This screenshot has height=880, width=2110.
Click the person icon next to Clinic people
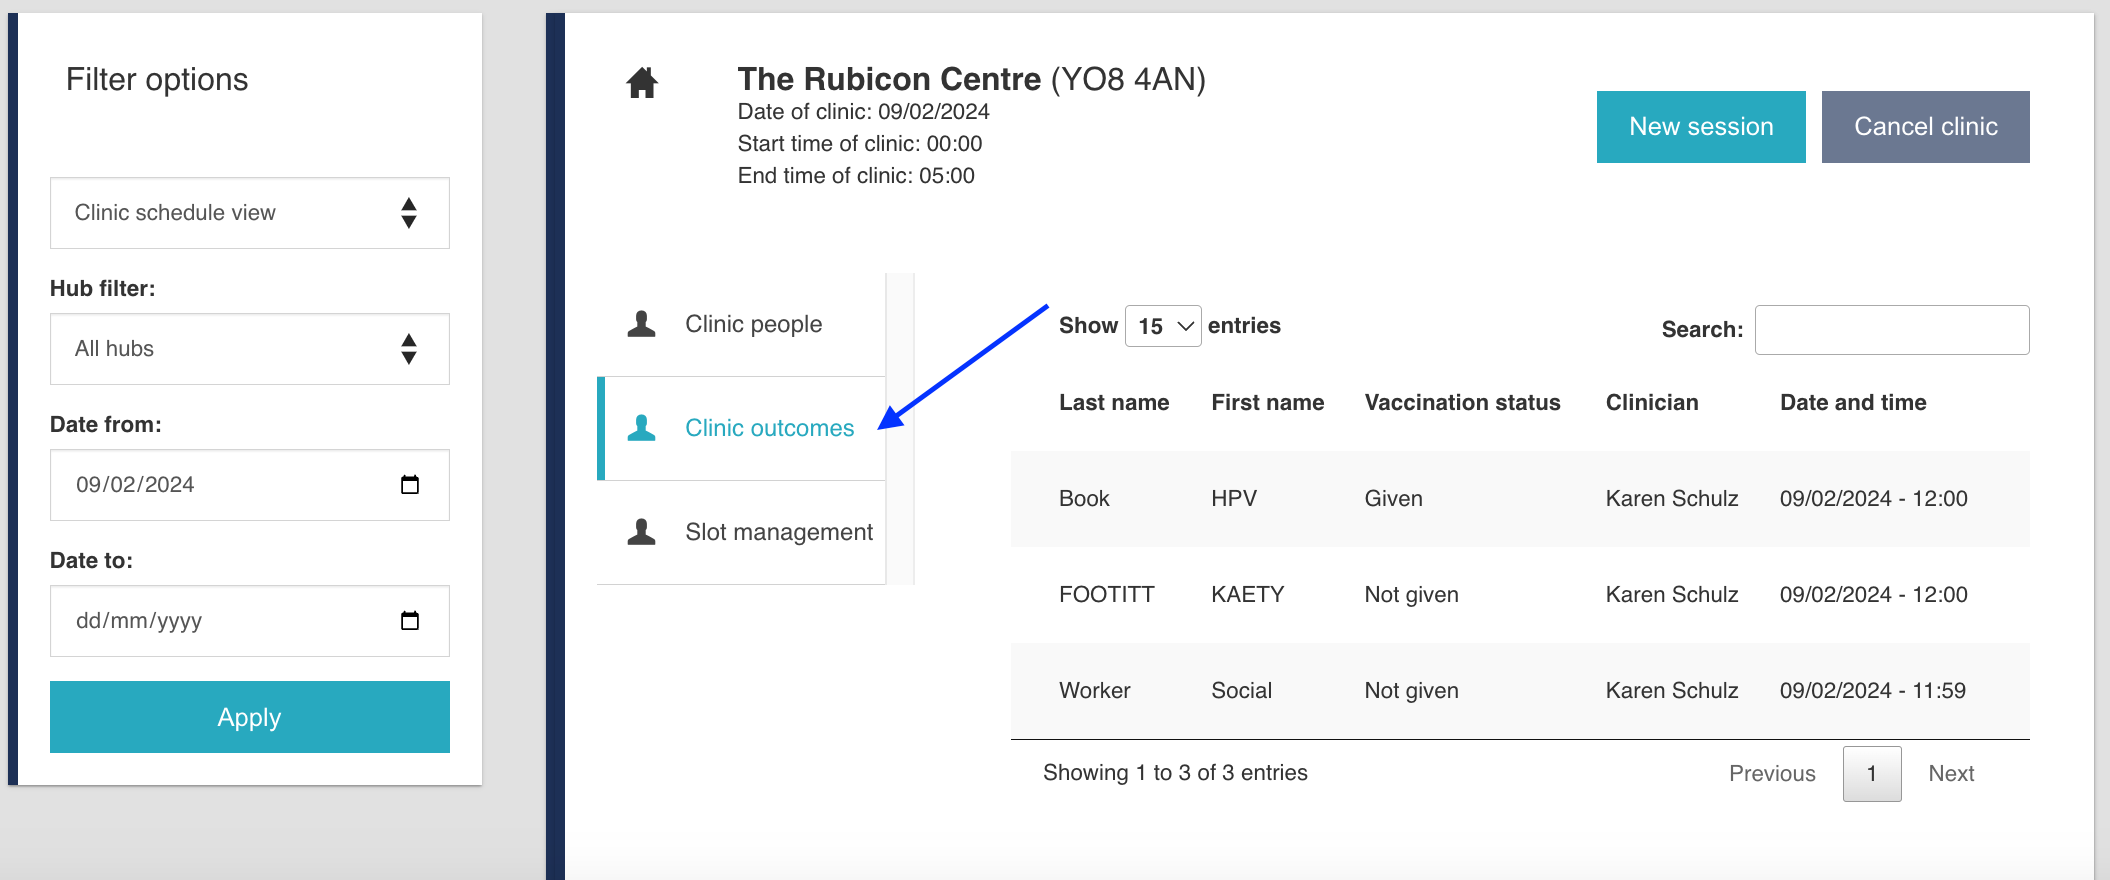click(x=641, y=324)
